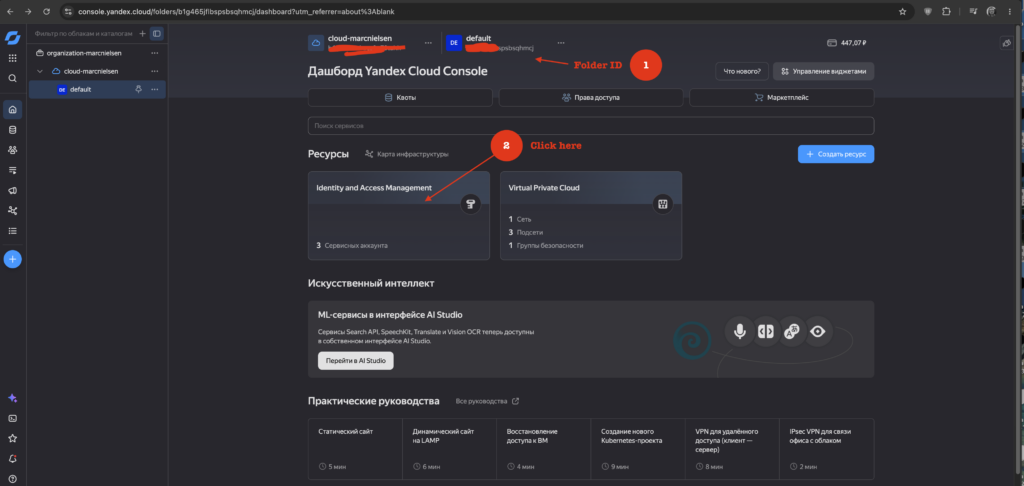Image resolution: width=1024 pixels, height=486 pixels.
Task: Click '1 Сеть' in VPC card
Action: pos(520,219)
